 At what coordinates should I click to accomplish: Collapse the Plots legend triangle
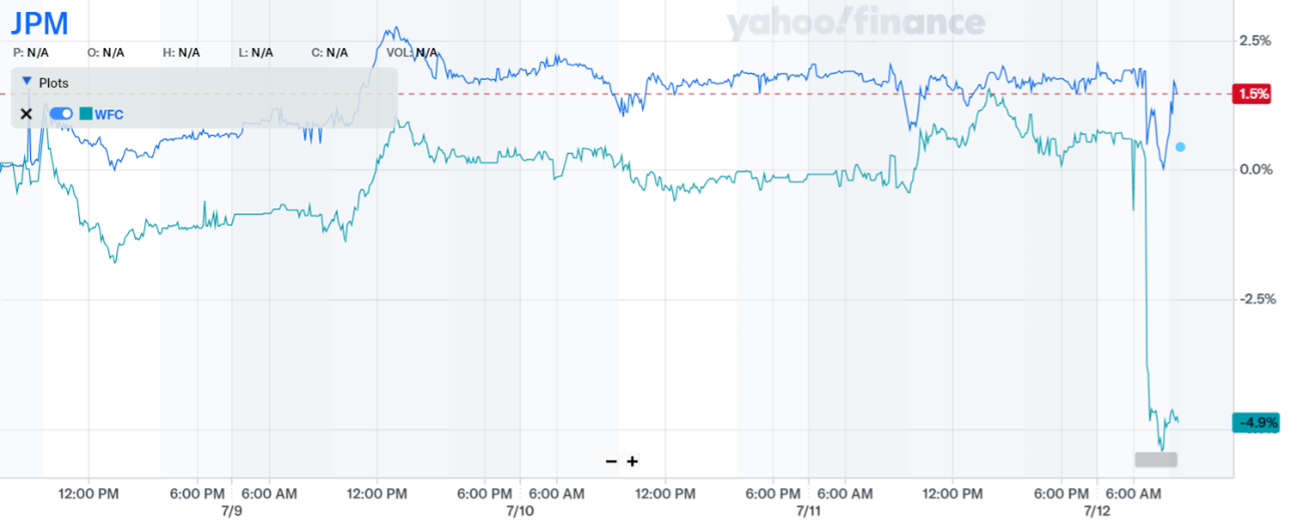[27, 82]
